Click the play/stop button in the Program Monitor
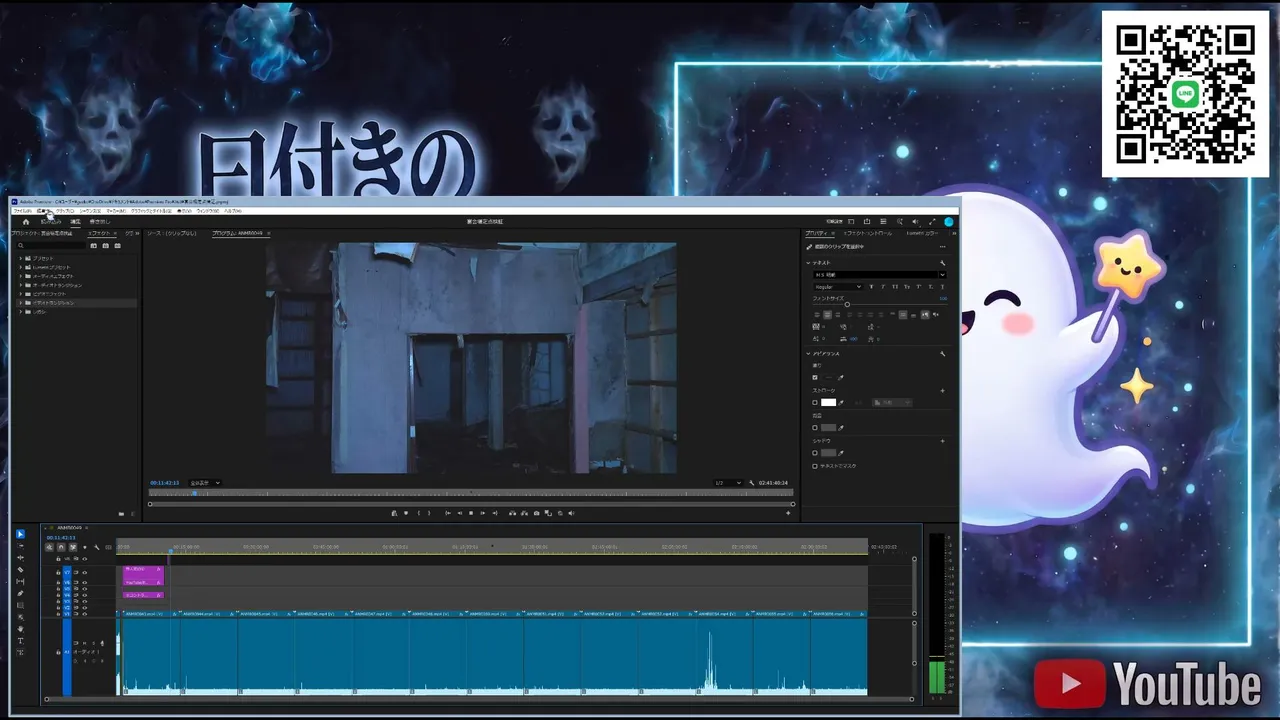The image size is (1280, 720). click(471, 513)
